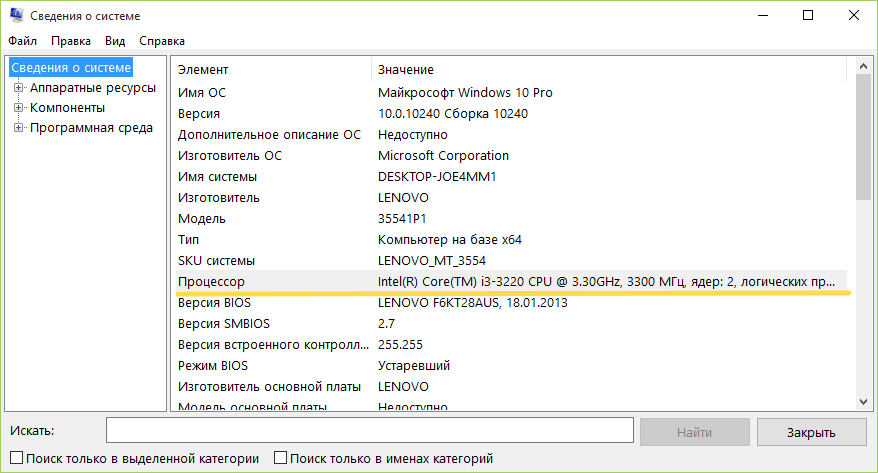Select Компоненты tree item label
This screenshot has width=878, height=473.
coord(67,107)
